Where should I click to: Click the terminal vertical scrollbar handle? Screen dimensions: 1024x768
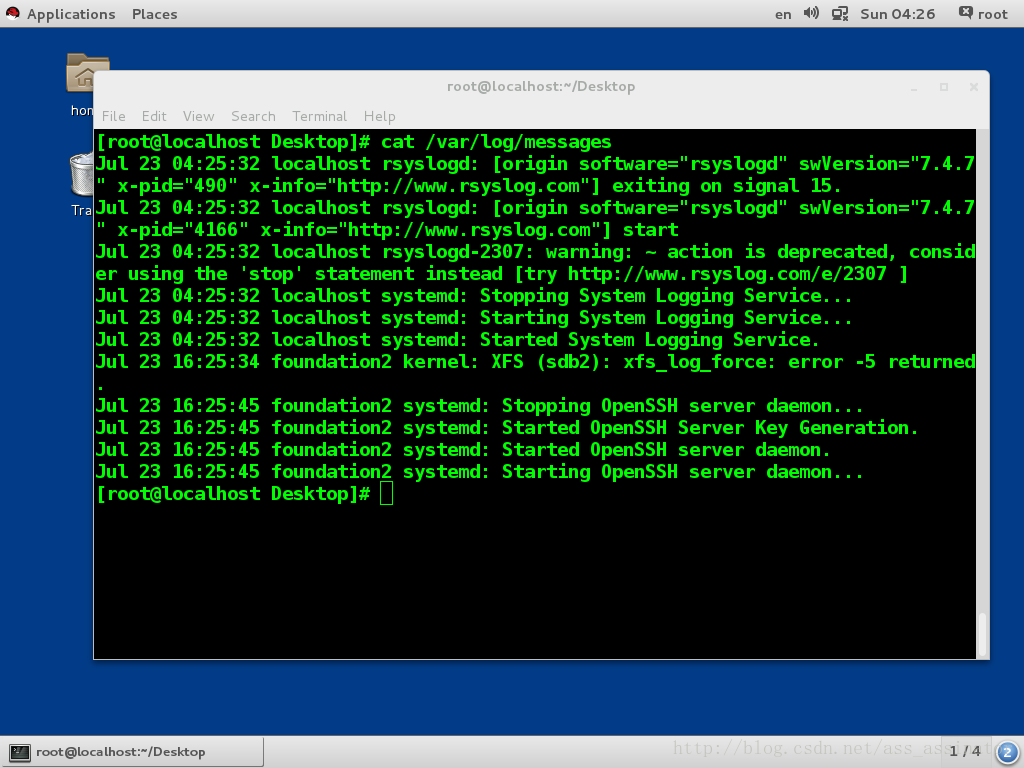tap(982, 635)
